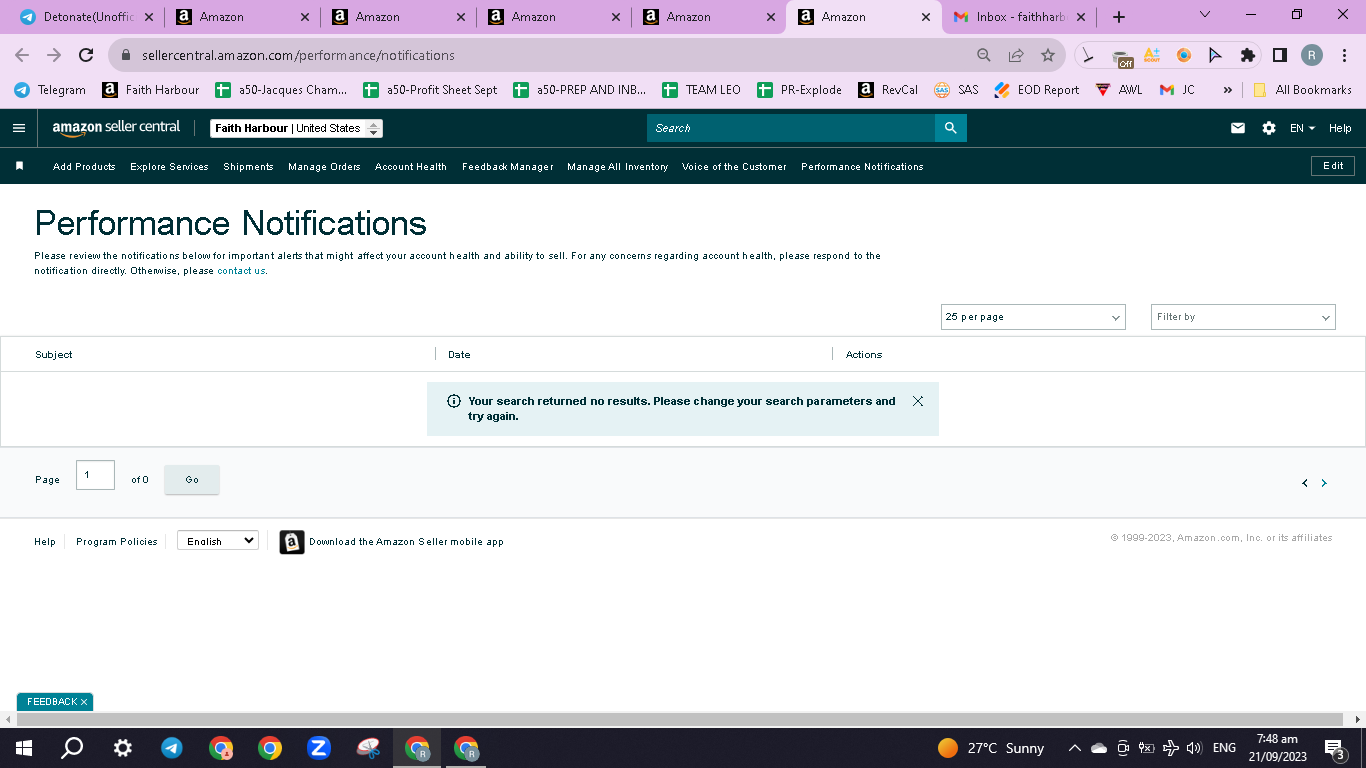1366x768 pixels.
Task: Click the page number input field
Action: (x=95, y=475)
